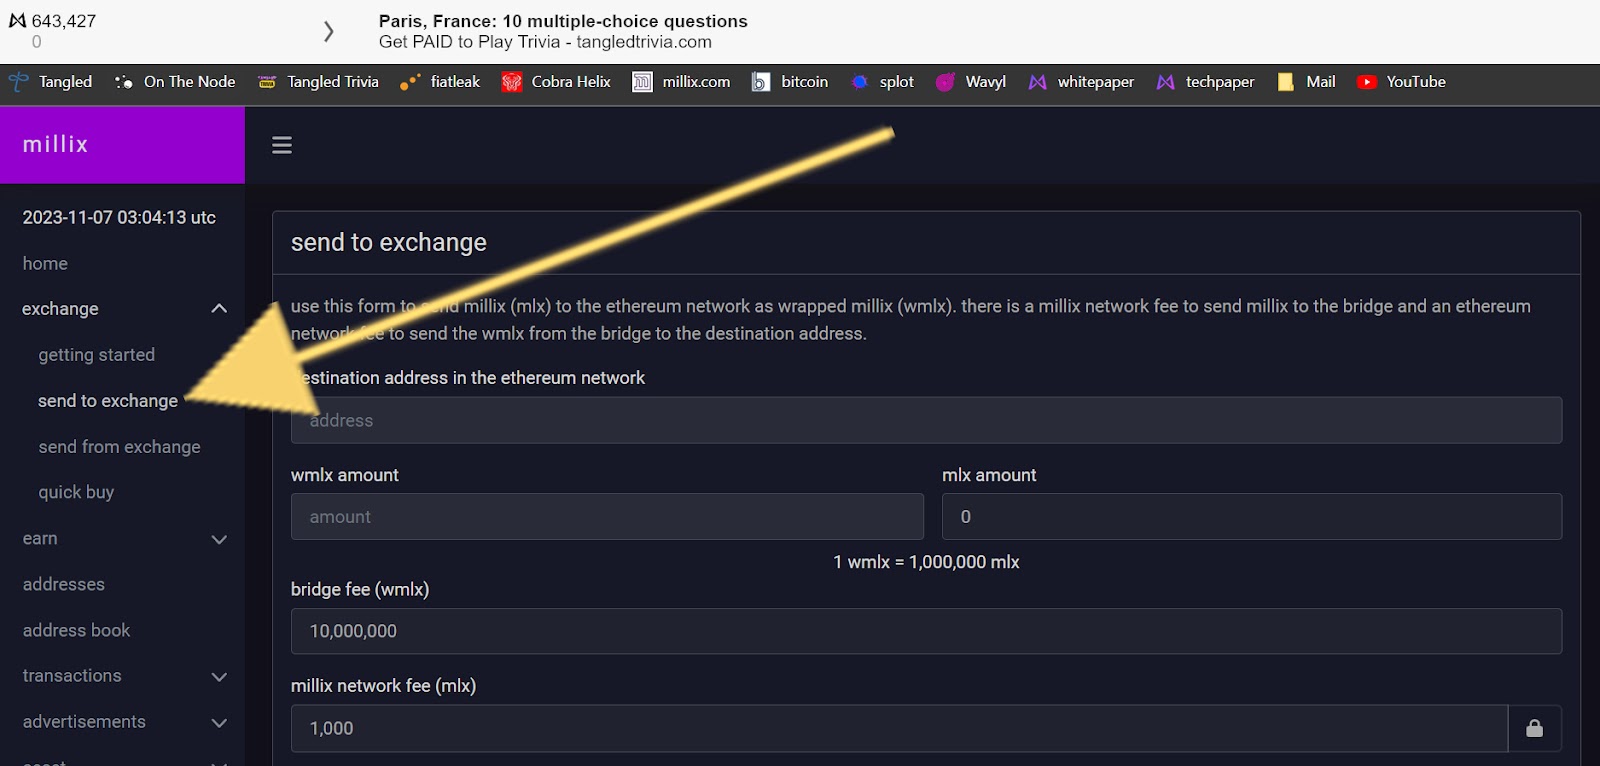Open the earn sidebar label
The image size is (1600, 766).
click(40, 538)
